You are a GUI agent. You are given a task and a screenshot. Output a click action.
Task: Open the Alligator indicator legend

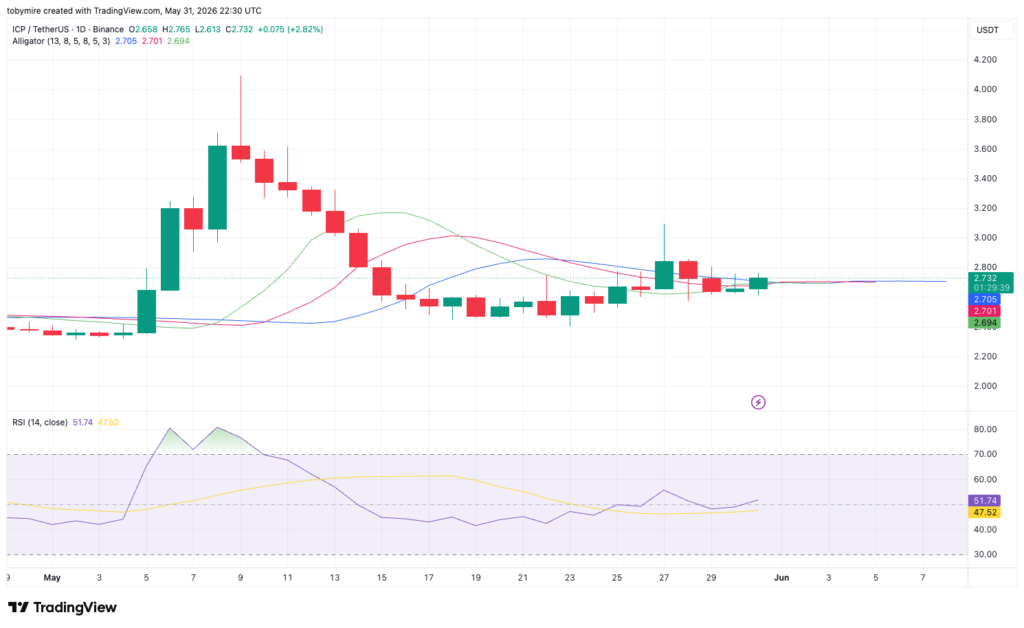coord(61,41)
